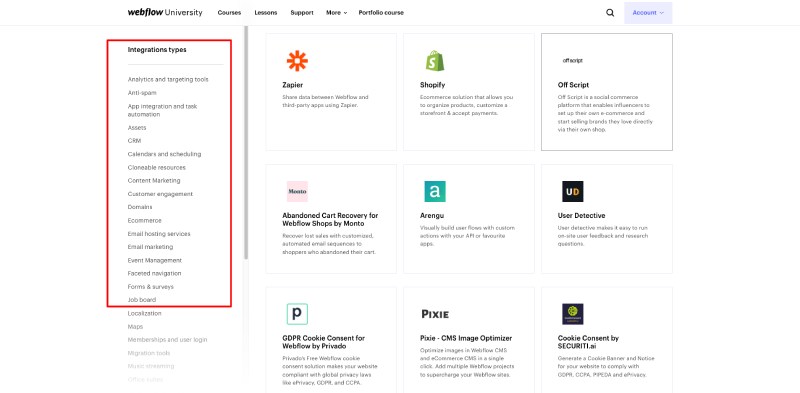Screen dimensions: 800x393
Task: Select Migration tools category
Action: click(149, 353)
